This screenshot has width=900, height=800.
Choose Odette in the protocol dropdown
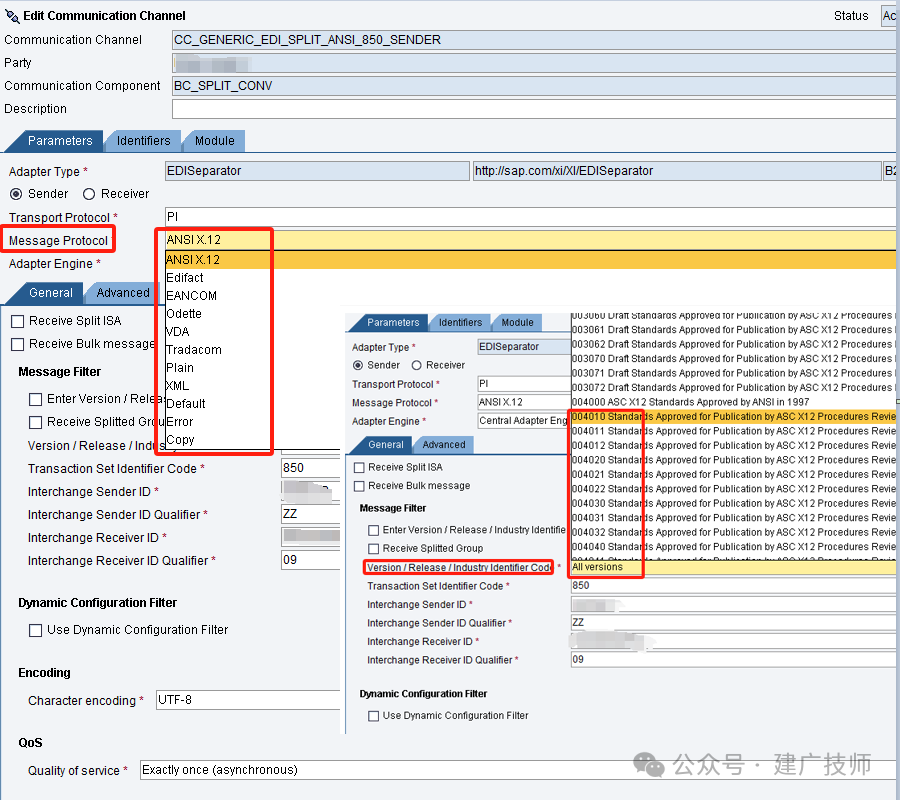[x=184, y=313]
